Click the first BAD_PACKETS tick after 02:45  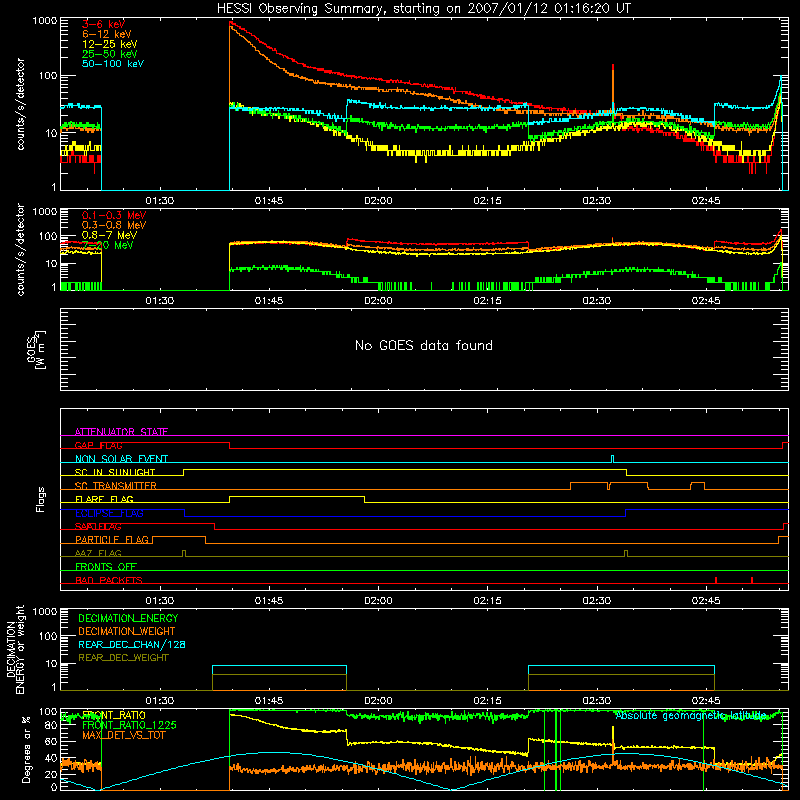click(x=716, y=581)
